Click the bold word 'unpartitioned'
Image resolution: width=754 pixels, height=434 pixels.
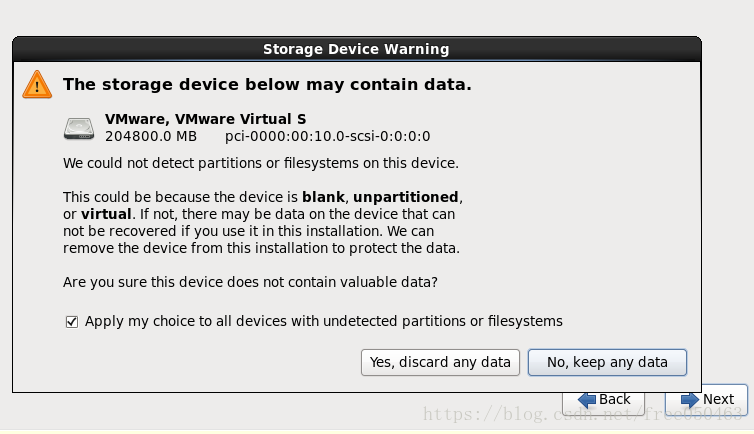click(x=405, y=197)
